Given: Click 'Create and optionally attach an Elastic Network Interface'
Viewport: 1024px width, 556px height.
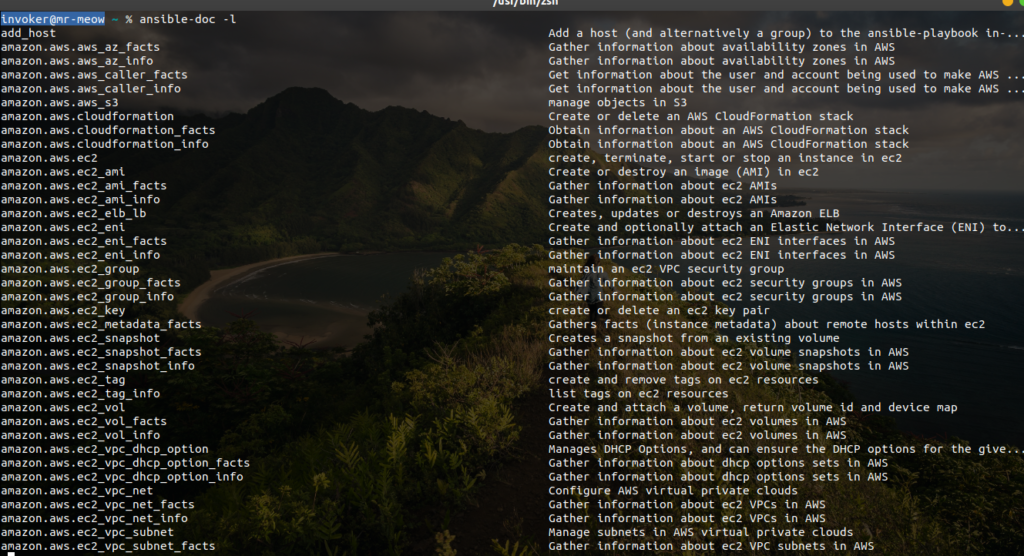Looking at the screenshot, I should [784, 227].
